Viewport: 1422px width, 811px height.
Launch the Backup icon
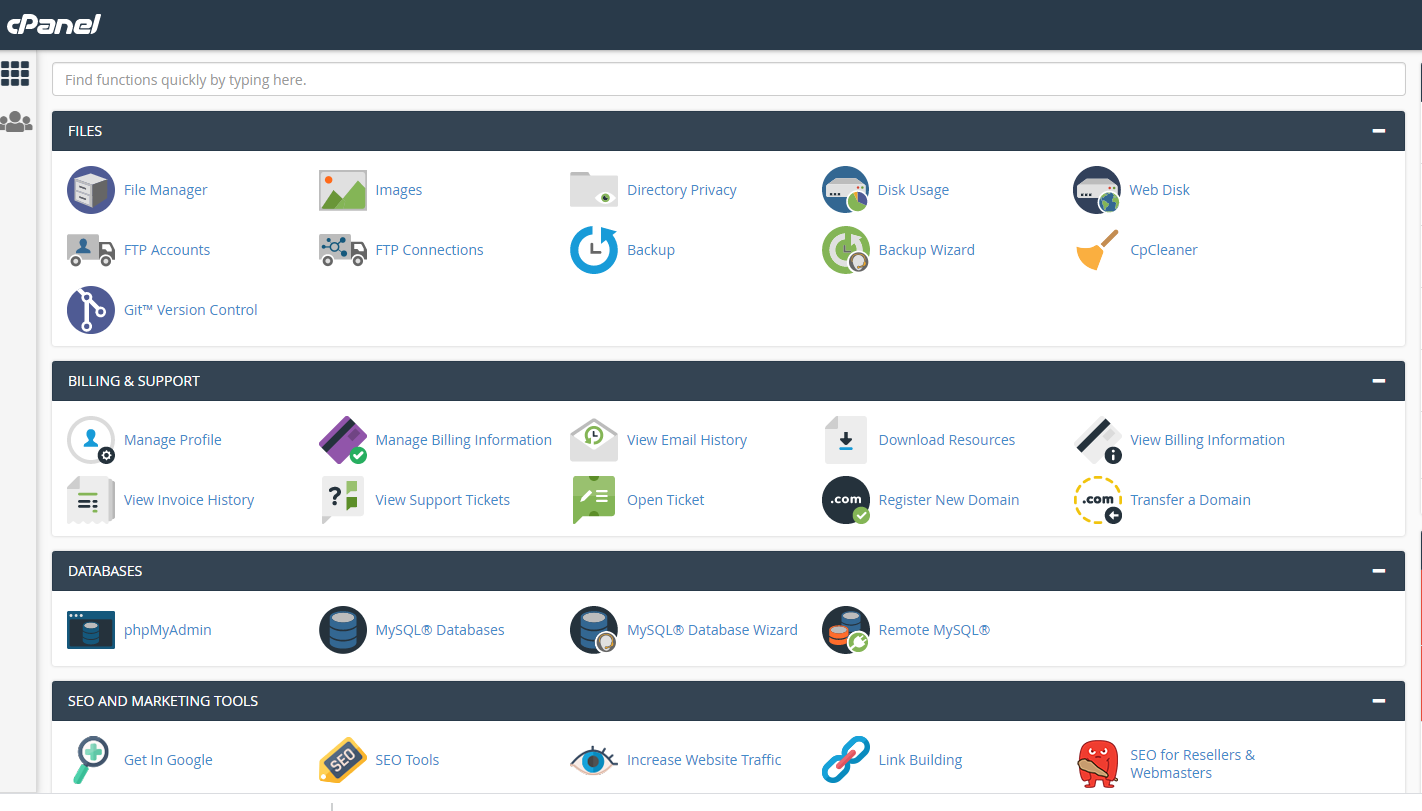(594, 250)
